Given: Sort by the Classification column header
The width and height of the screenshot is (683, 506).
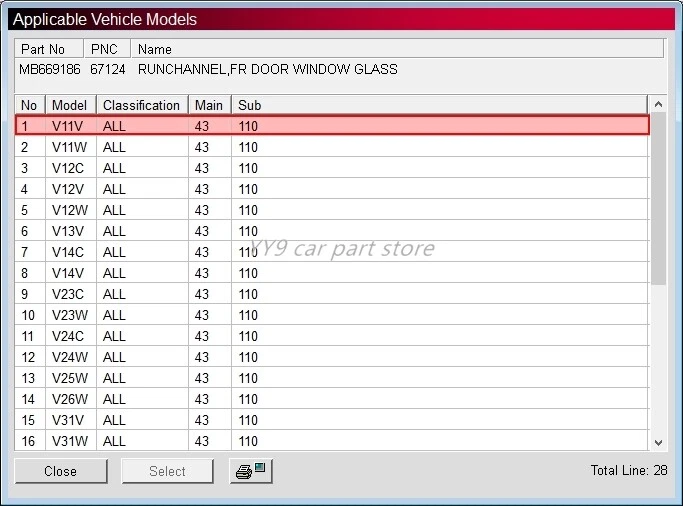Looking at the screenshot, I should (142, 105).
